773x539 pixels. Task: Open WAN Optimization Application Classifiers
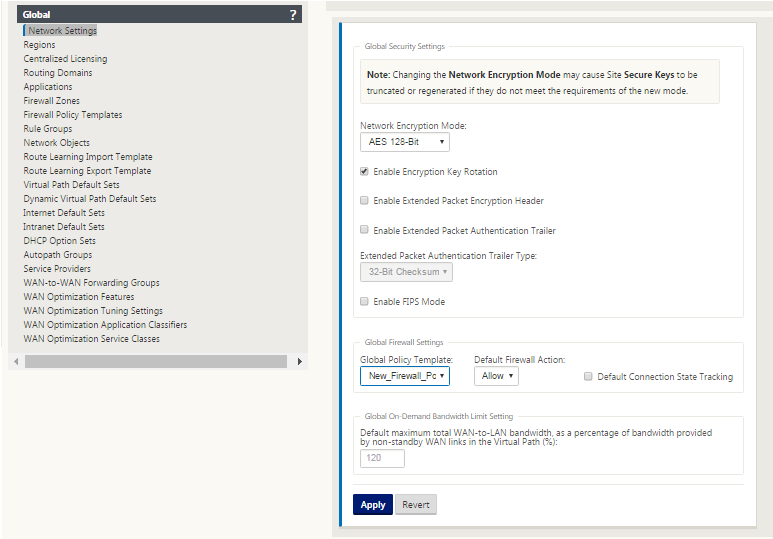tap(105, 325)
